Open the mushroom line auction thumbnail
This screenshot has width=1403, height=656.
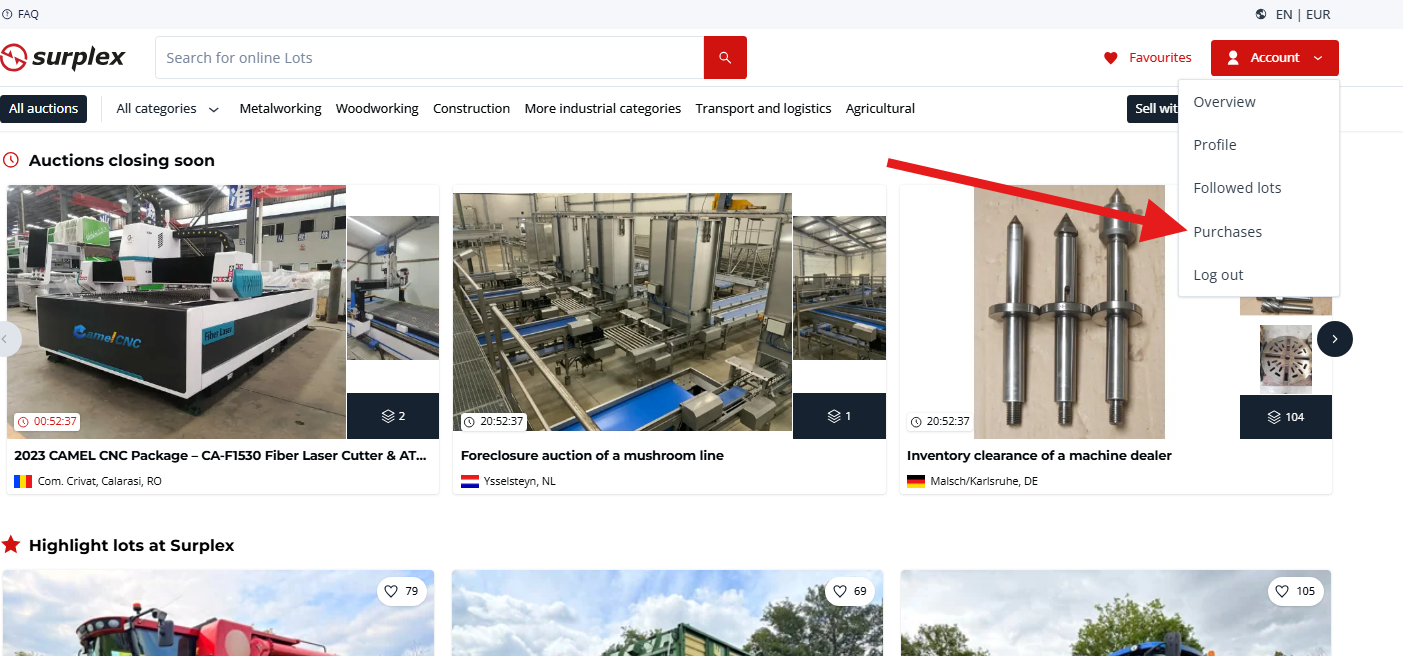[x=622, y=312]
